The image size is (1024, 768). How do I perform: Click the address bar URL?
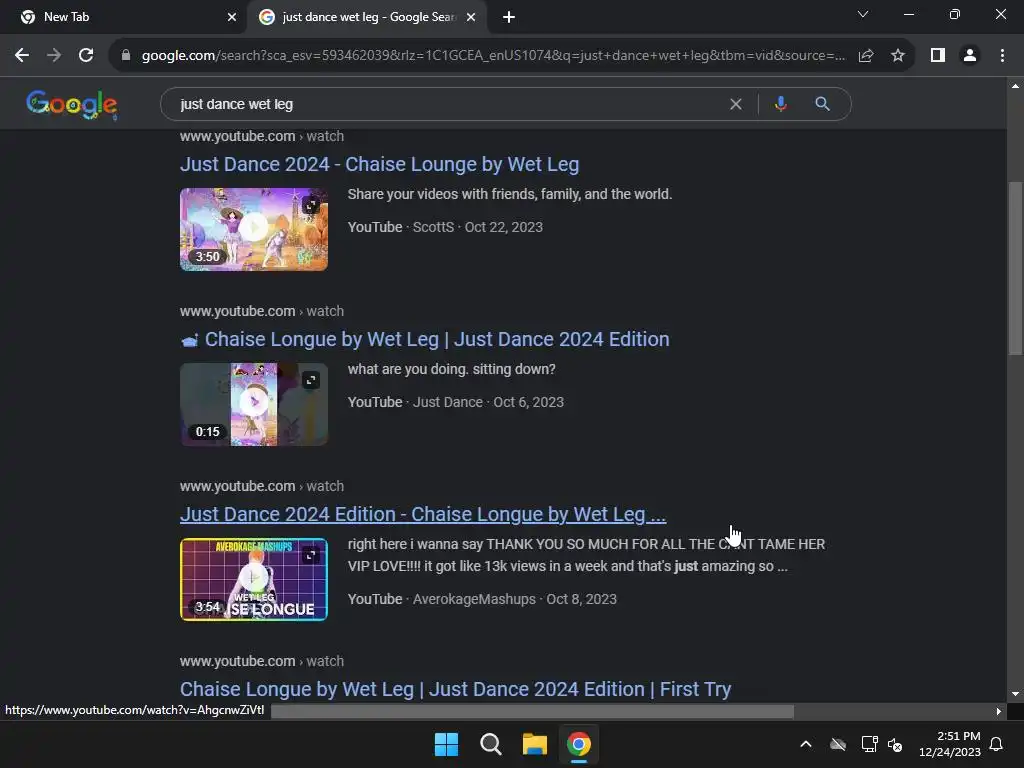493,56
